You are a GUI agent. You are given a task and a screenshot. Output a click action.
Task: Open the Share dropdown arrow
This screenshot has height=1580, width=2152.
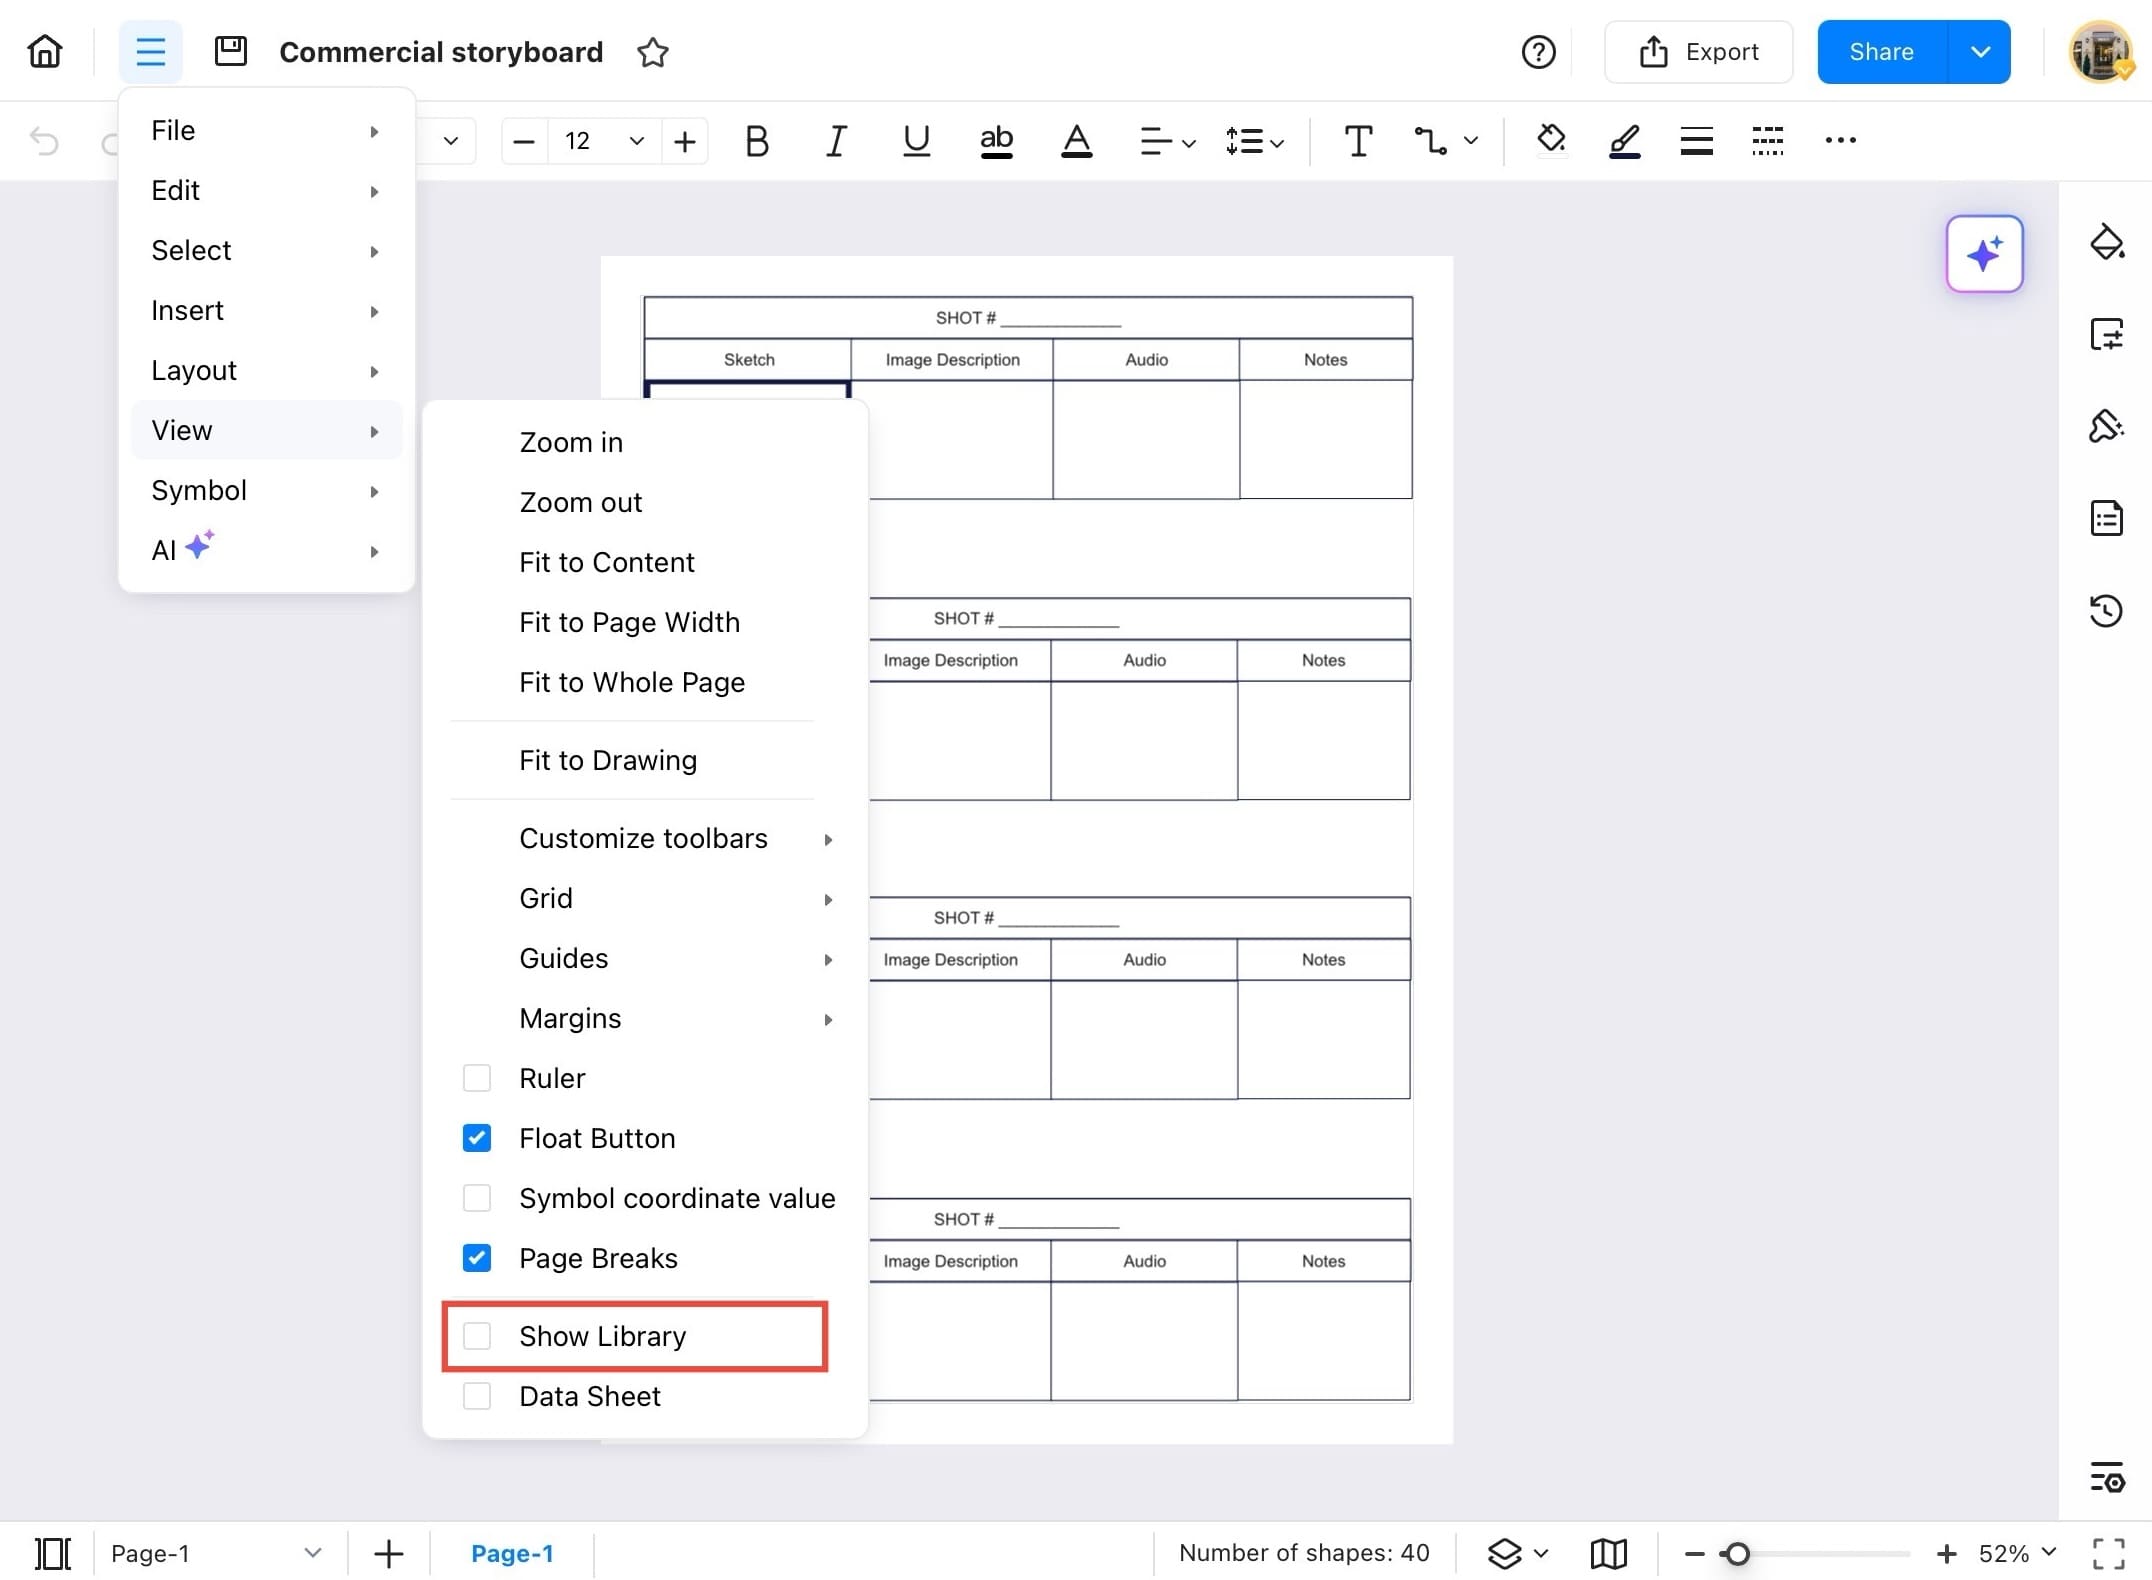pyautogui.click(x=1979, y=51)
